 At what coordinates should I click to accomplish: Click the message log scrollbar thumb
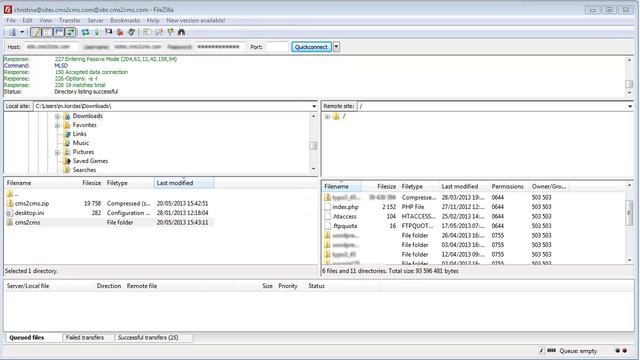coord(629,84)
